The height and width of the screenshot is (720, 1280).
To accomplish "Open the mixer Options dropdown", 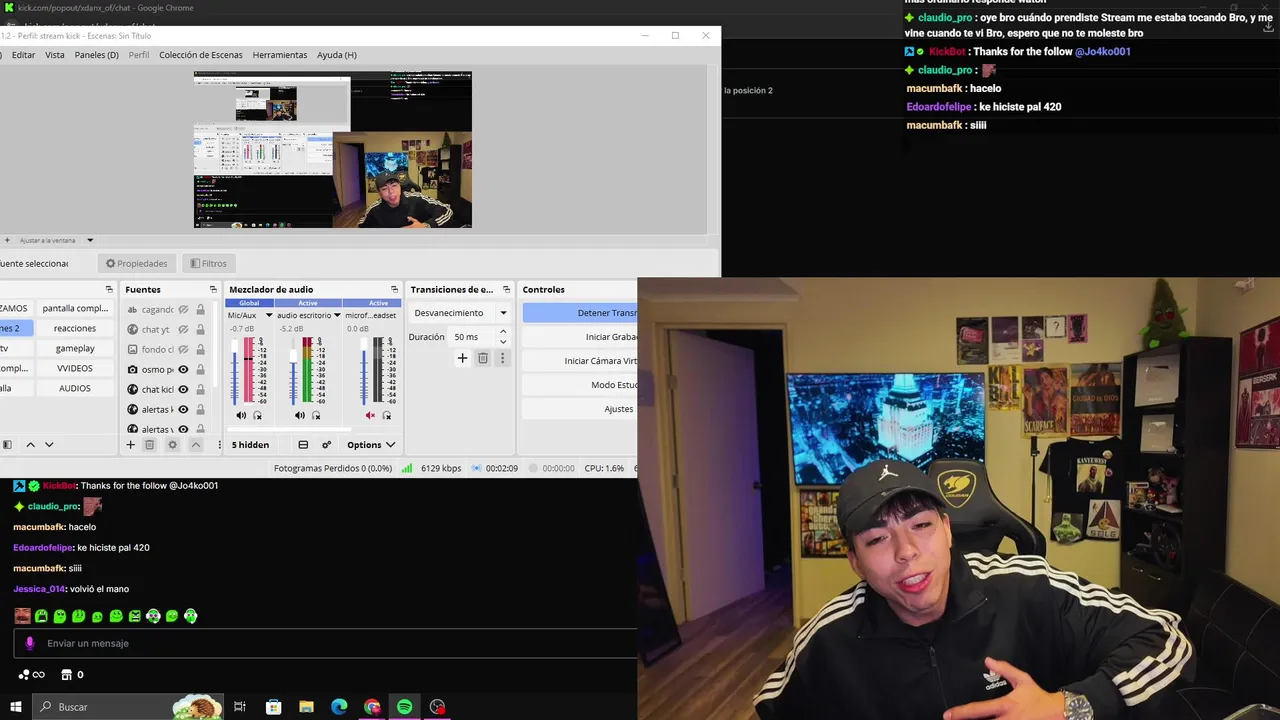I will click(370, 445).
